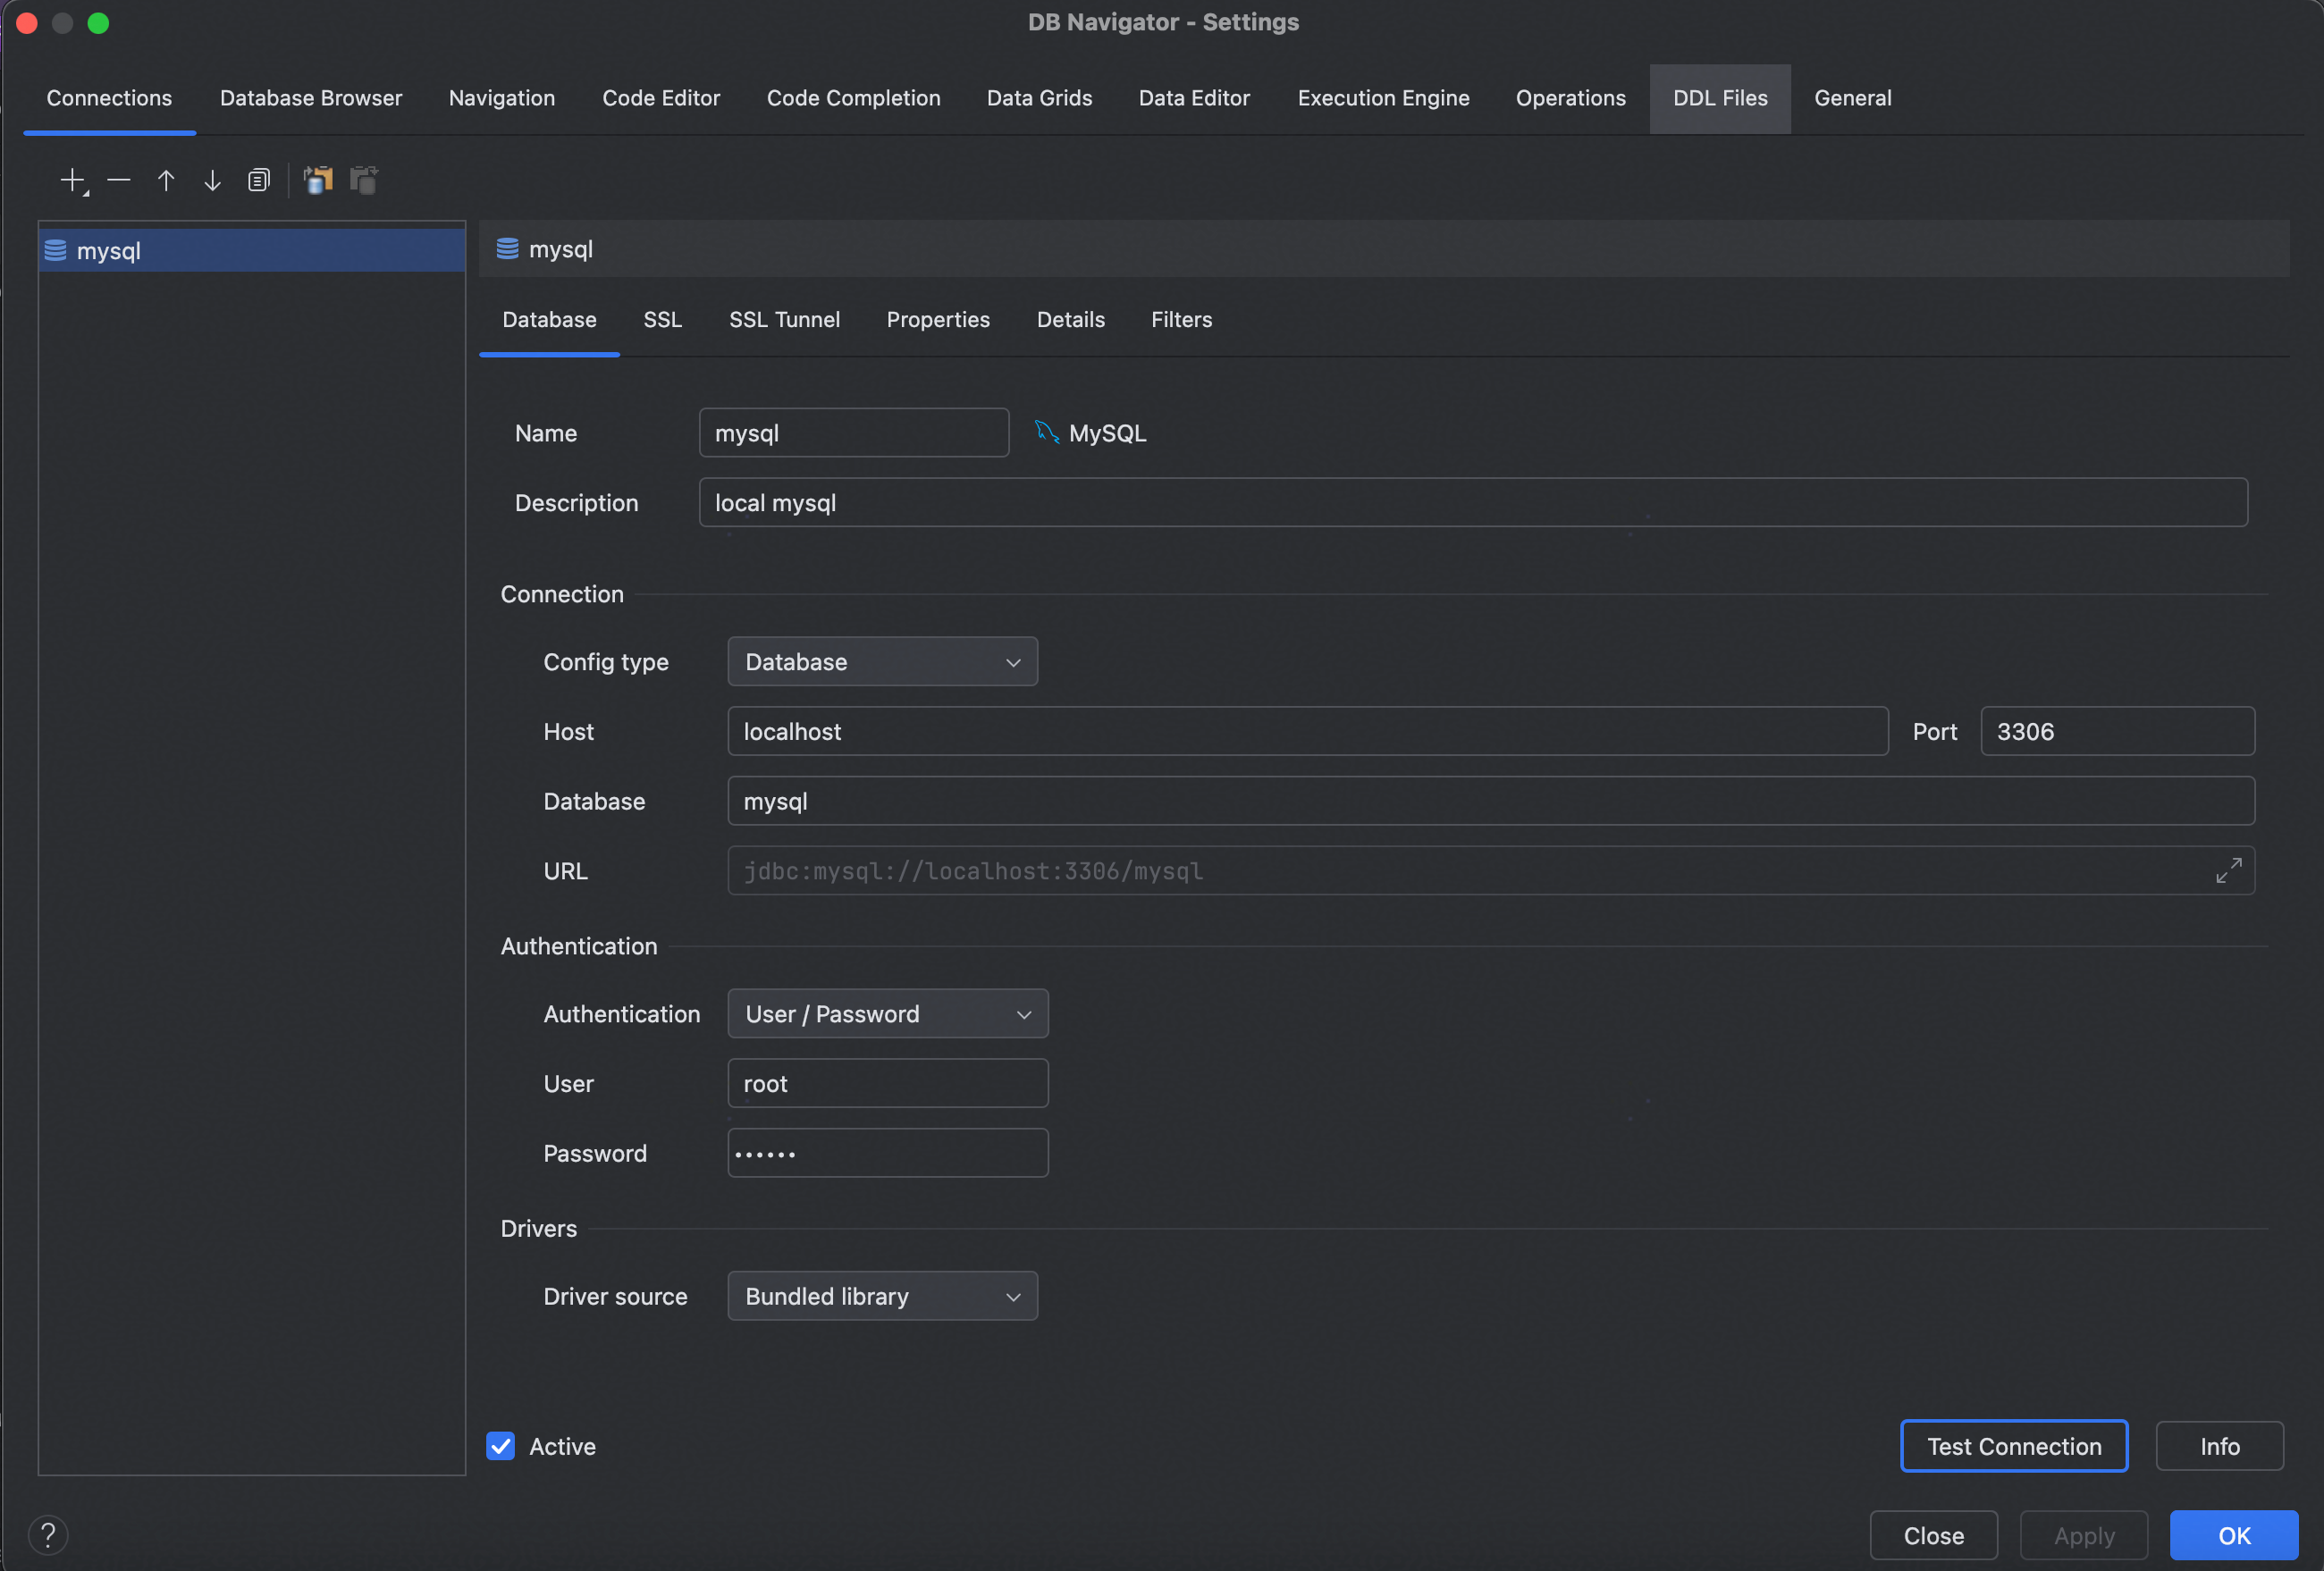
Task: Click the Info button
Action: (x=2219, y=1445)
